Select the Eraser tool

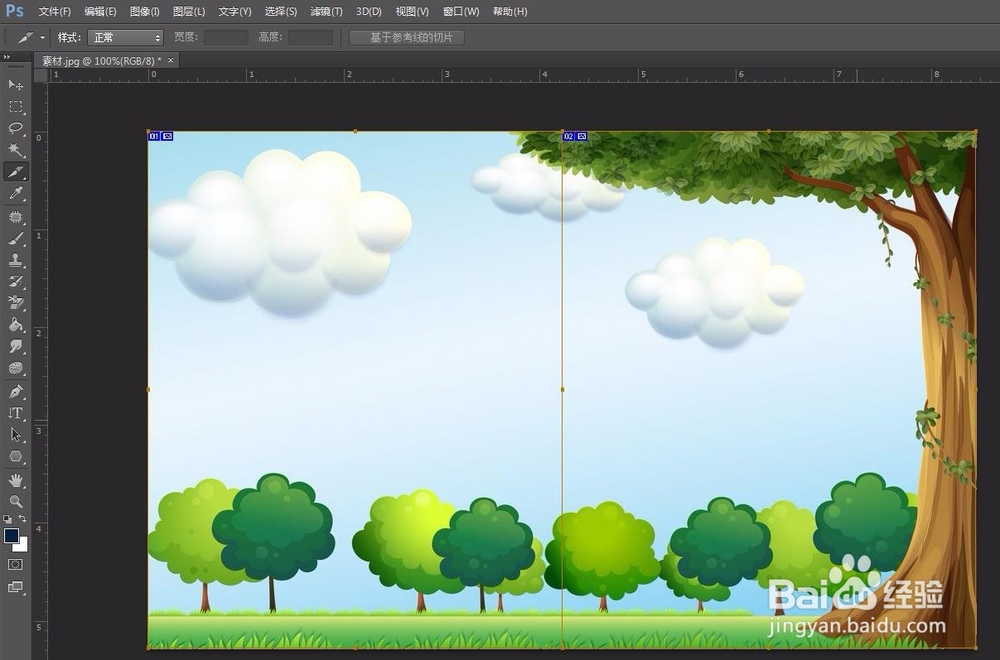point(16,304)
